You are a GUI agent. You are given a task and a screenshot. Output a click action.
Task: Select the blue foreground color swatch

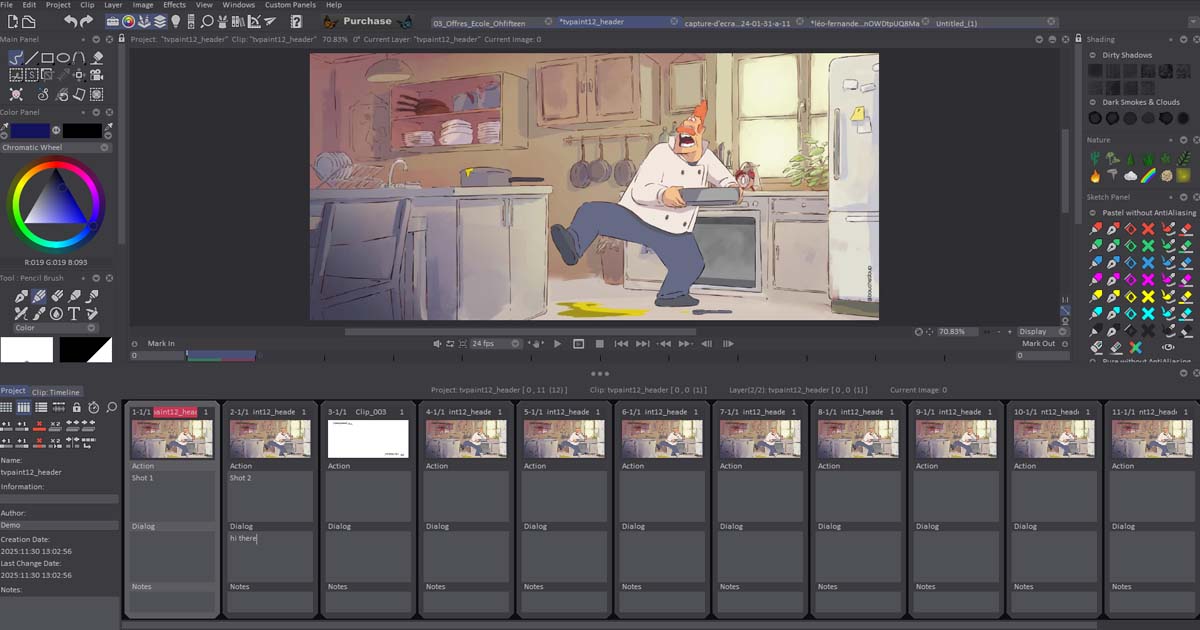pos(30,130)
